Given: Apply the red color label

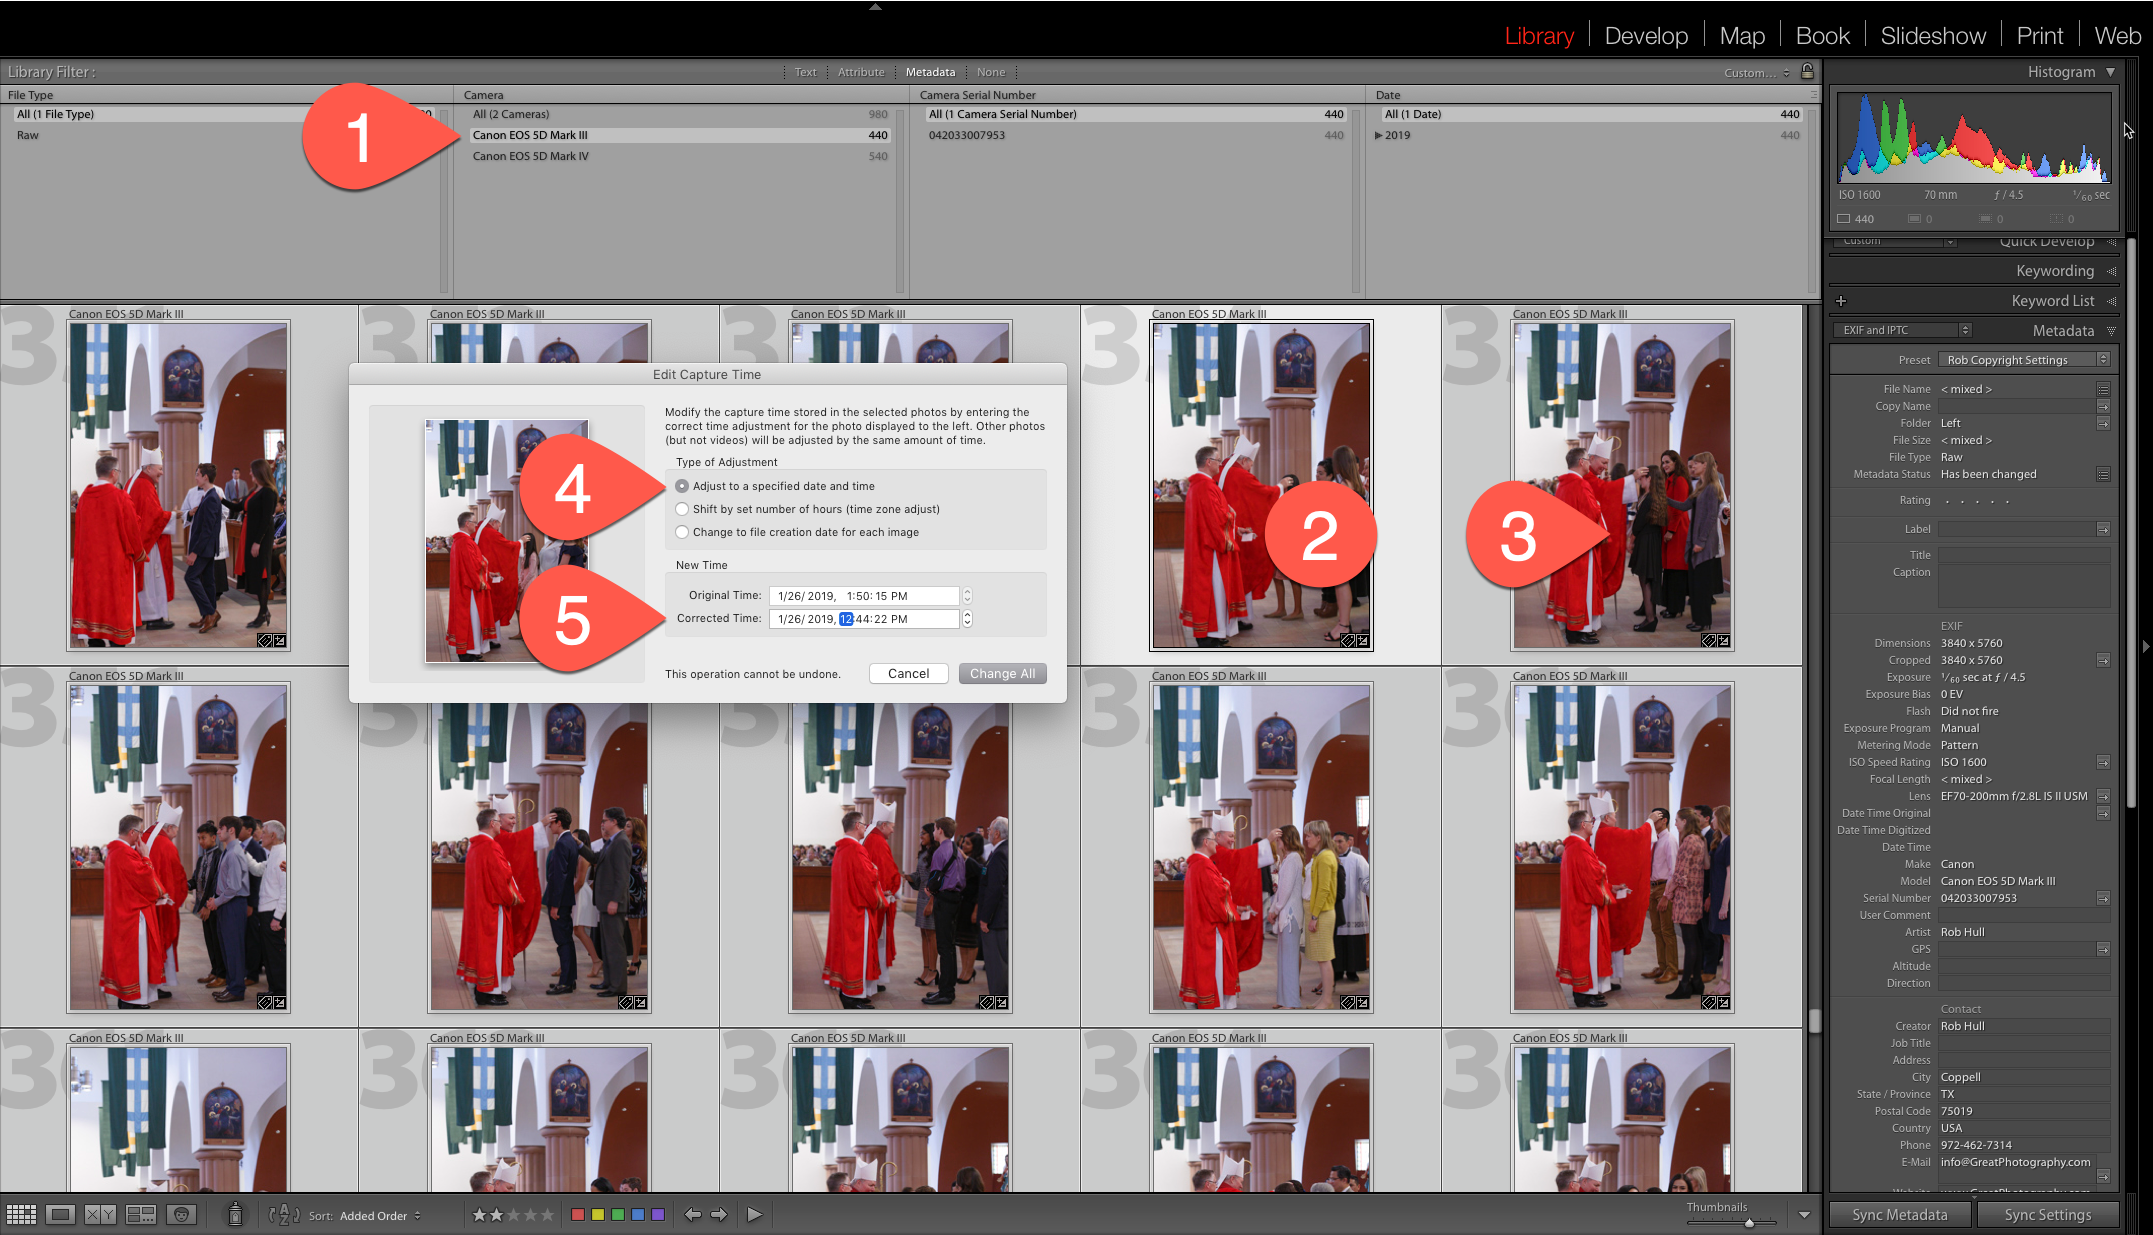Looking at the screenshot, I should coord(577,1215).
